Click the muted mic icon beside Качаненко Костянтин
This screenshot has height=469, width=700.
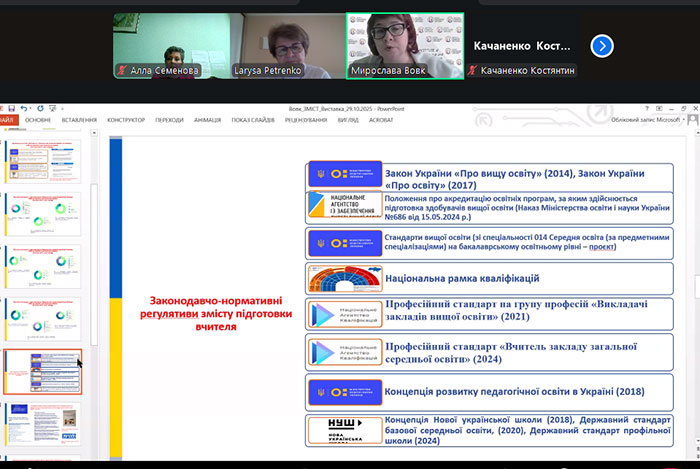tap(471, 71)
